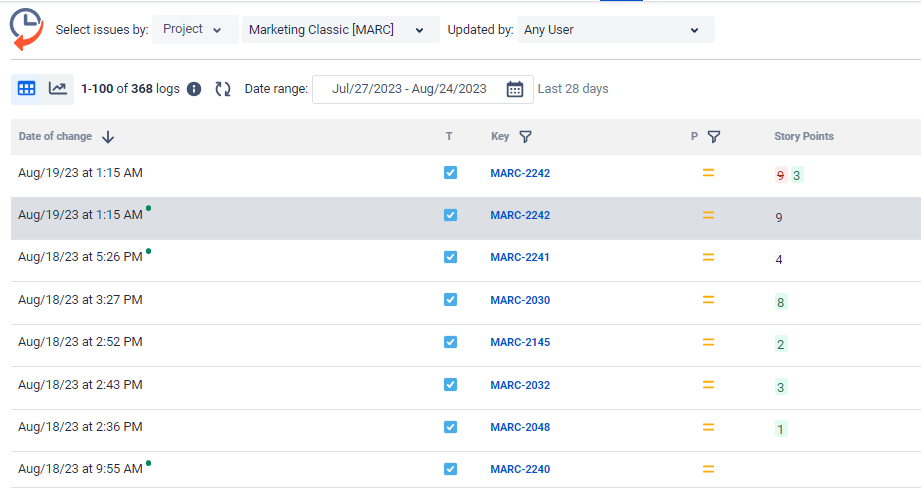Open the Project selection dropdown

click(195, 29)
